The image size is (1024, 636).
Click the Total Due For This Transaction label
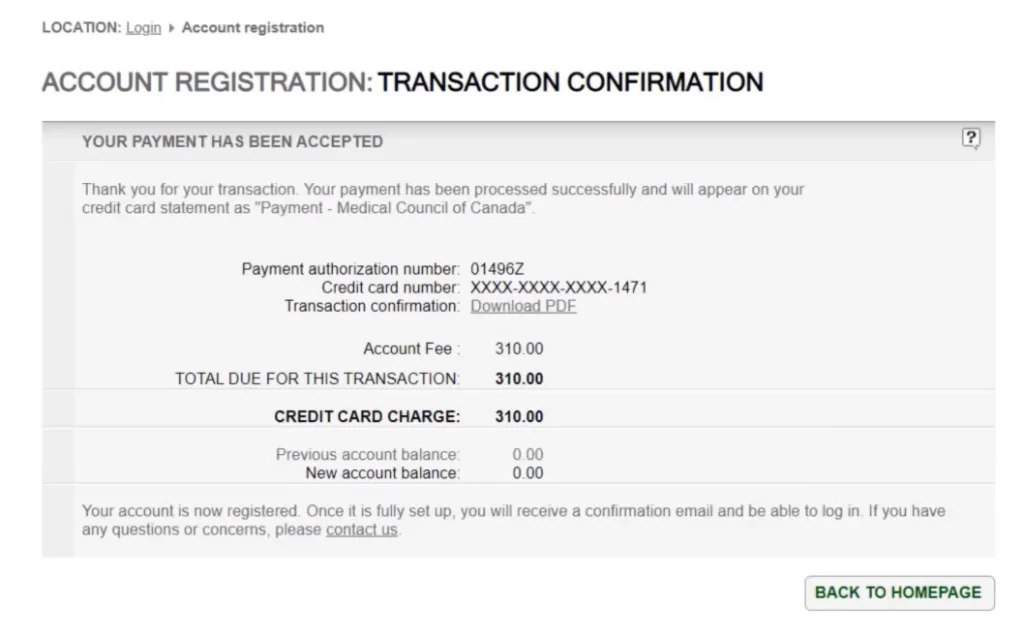click(317, 379)
